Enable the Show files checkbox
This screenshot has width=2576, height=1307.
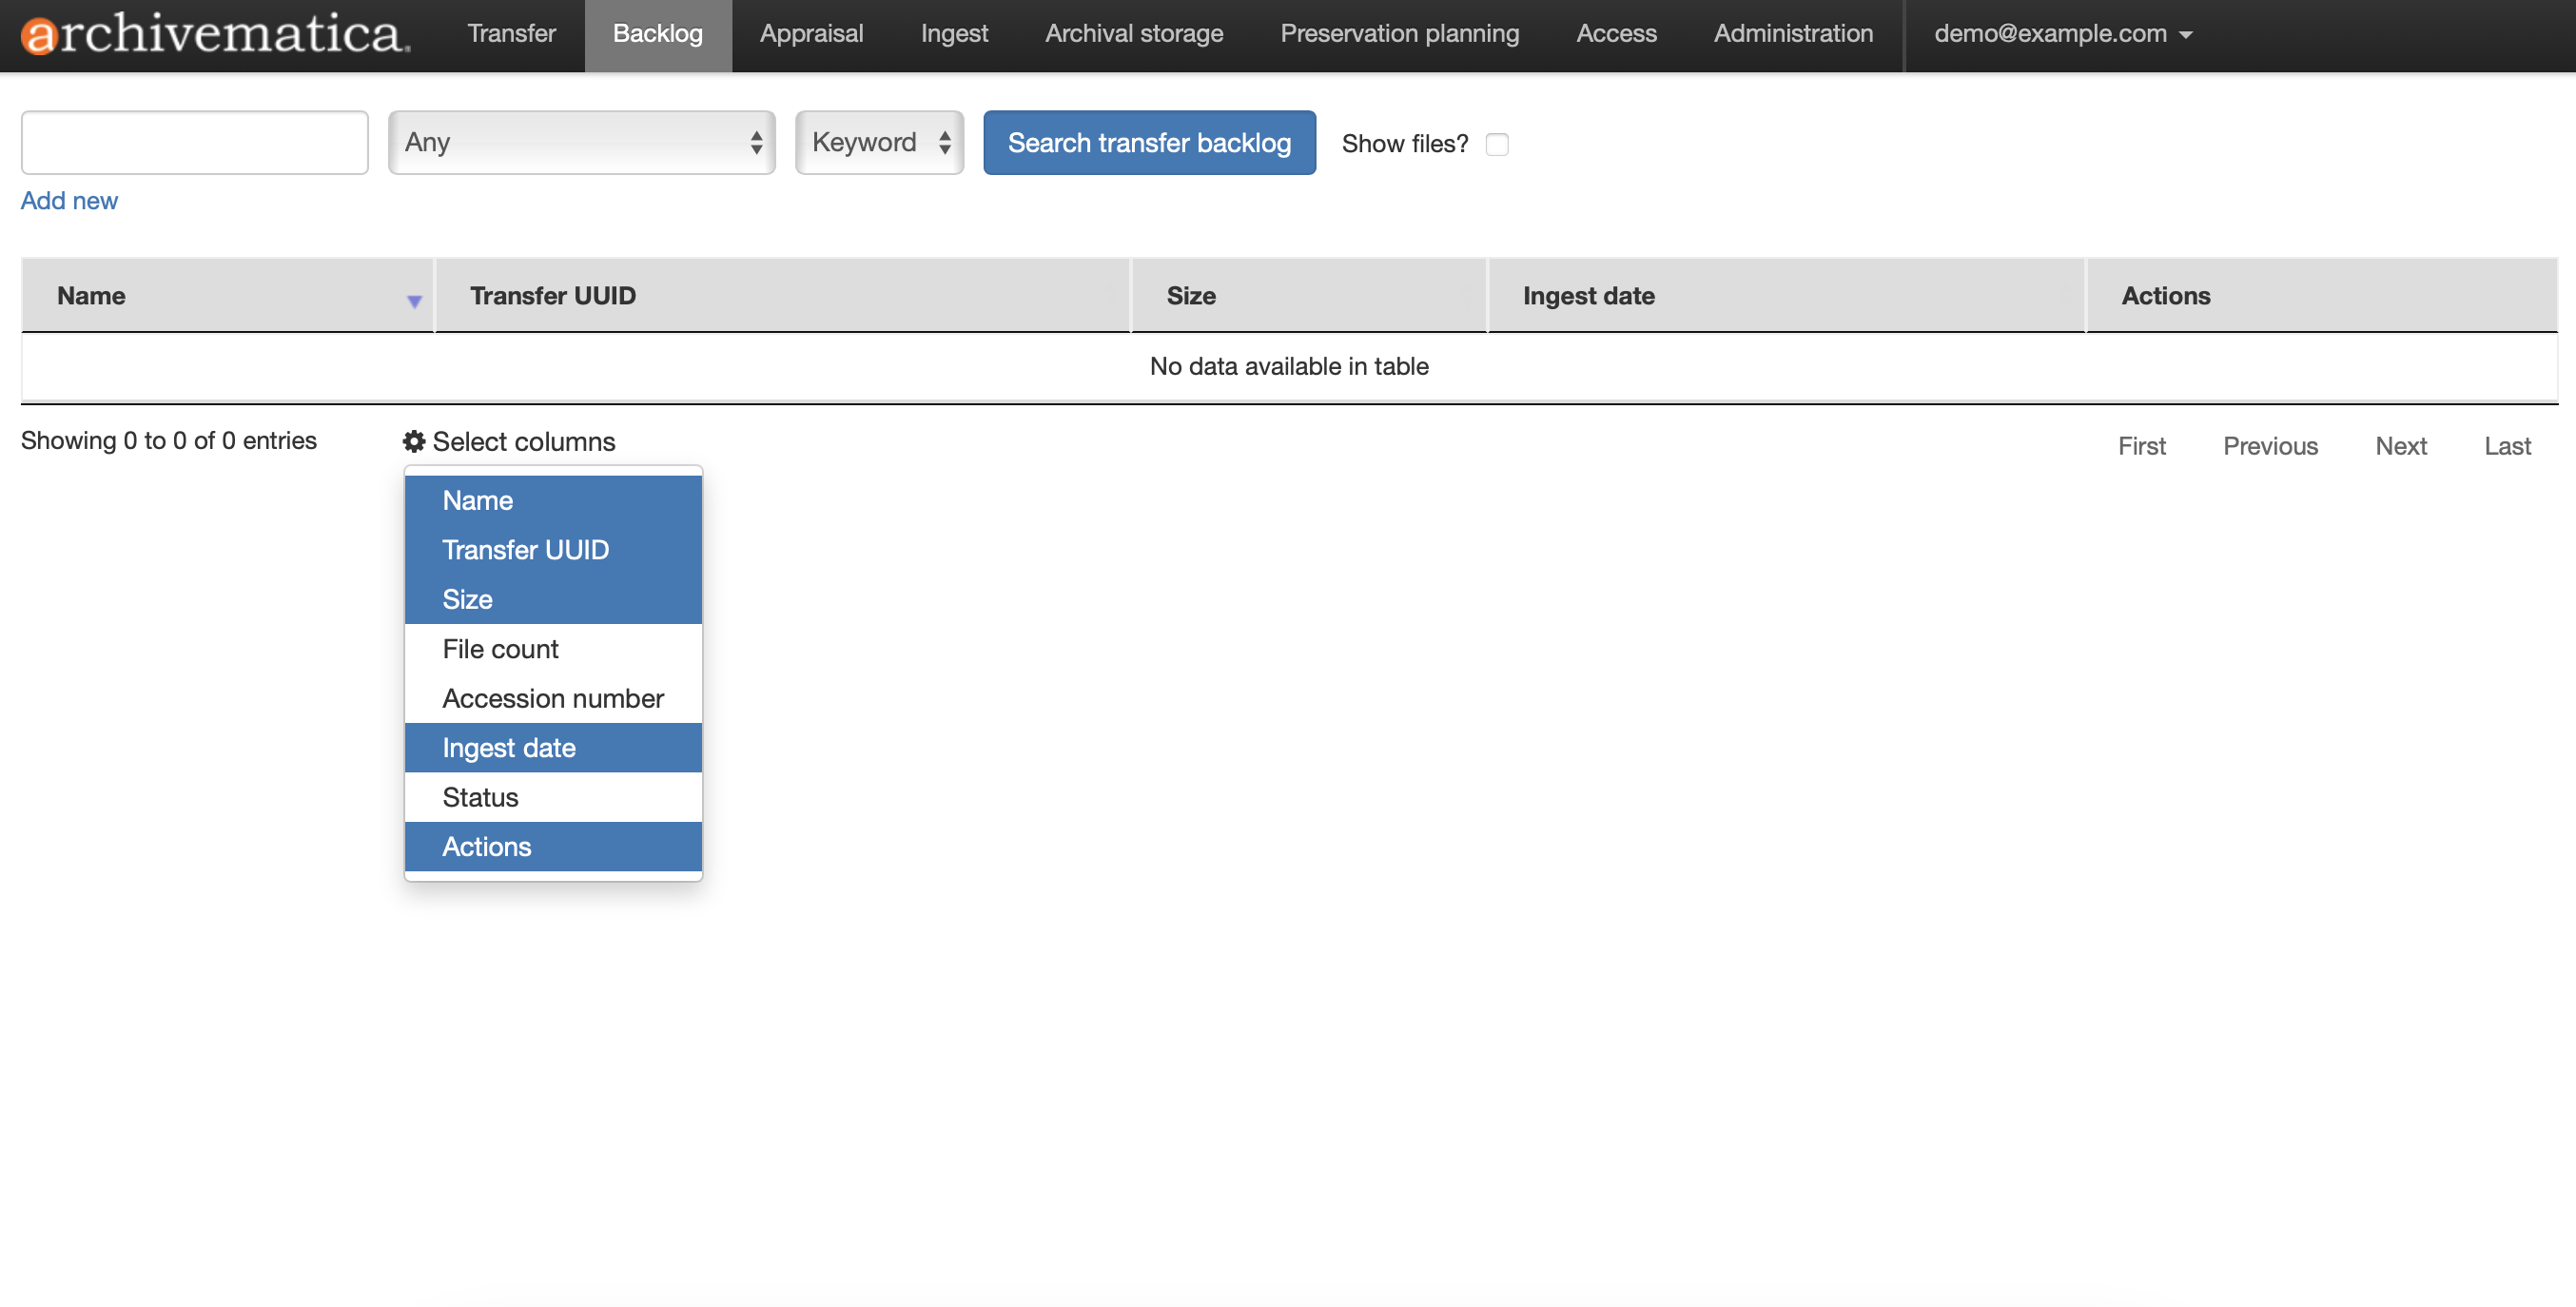tap(1496, 144)
